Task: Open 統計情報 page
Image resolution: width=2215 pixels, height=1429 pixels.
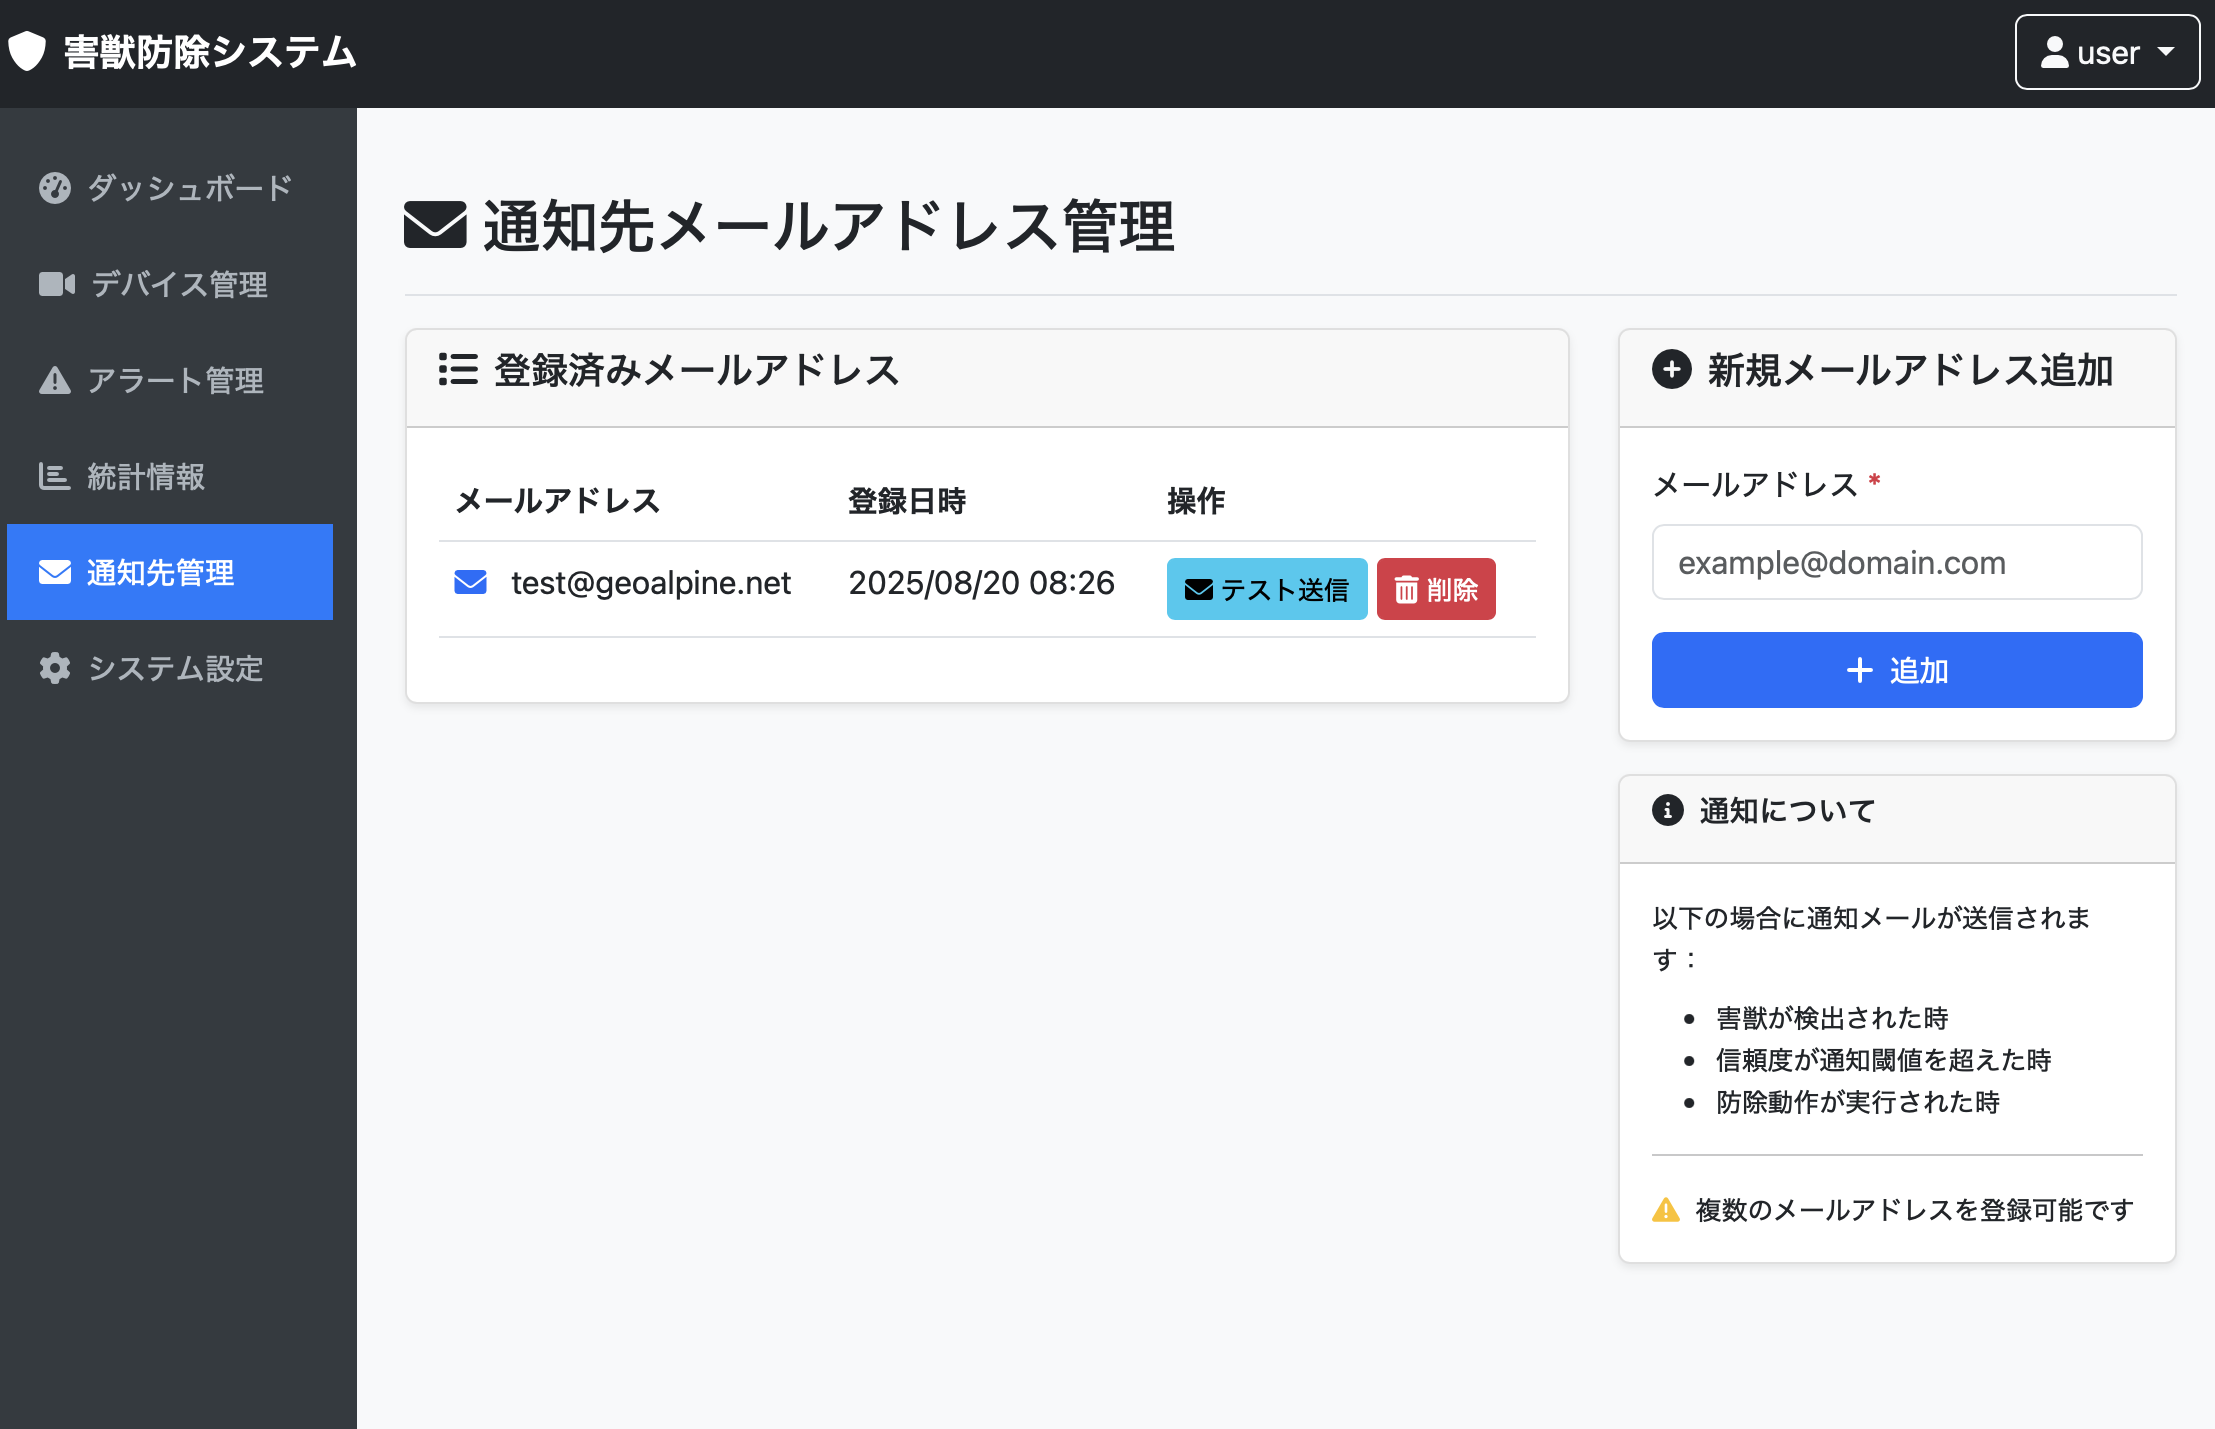Action: (x=170, y=476)
